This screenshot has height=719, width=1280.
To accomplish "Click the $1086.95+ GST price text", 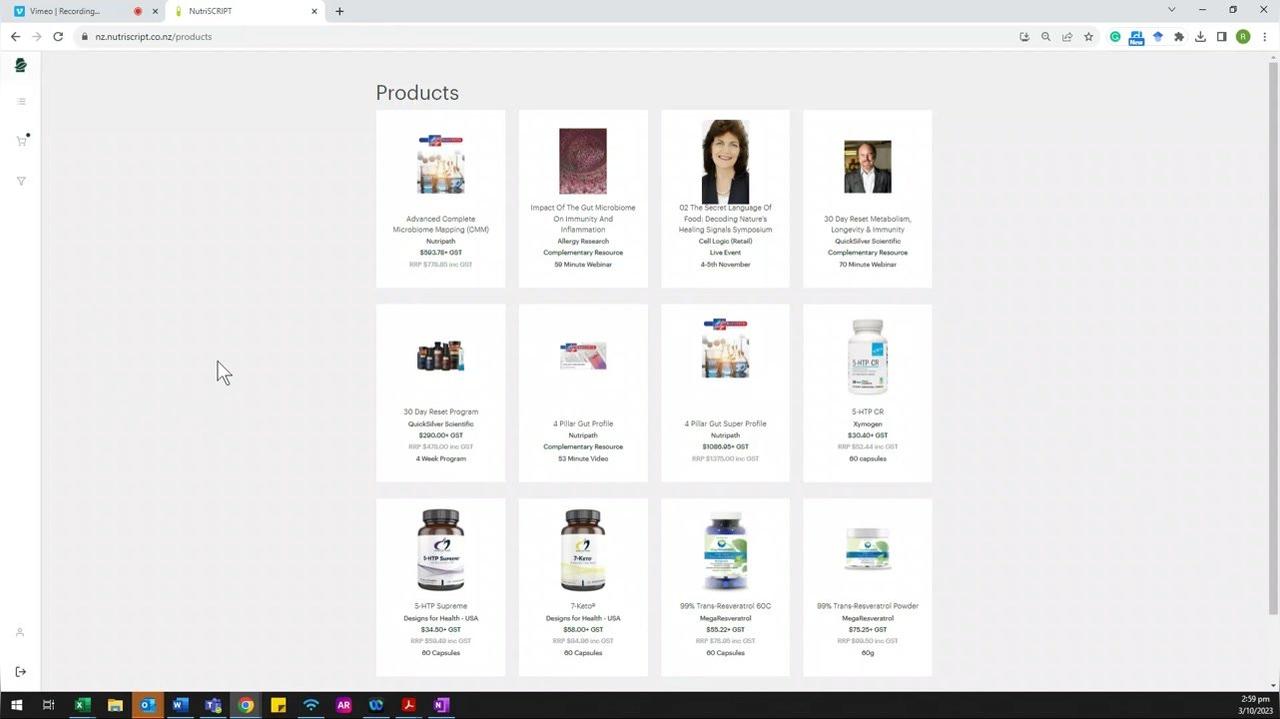I will click(x=725, y=447).
